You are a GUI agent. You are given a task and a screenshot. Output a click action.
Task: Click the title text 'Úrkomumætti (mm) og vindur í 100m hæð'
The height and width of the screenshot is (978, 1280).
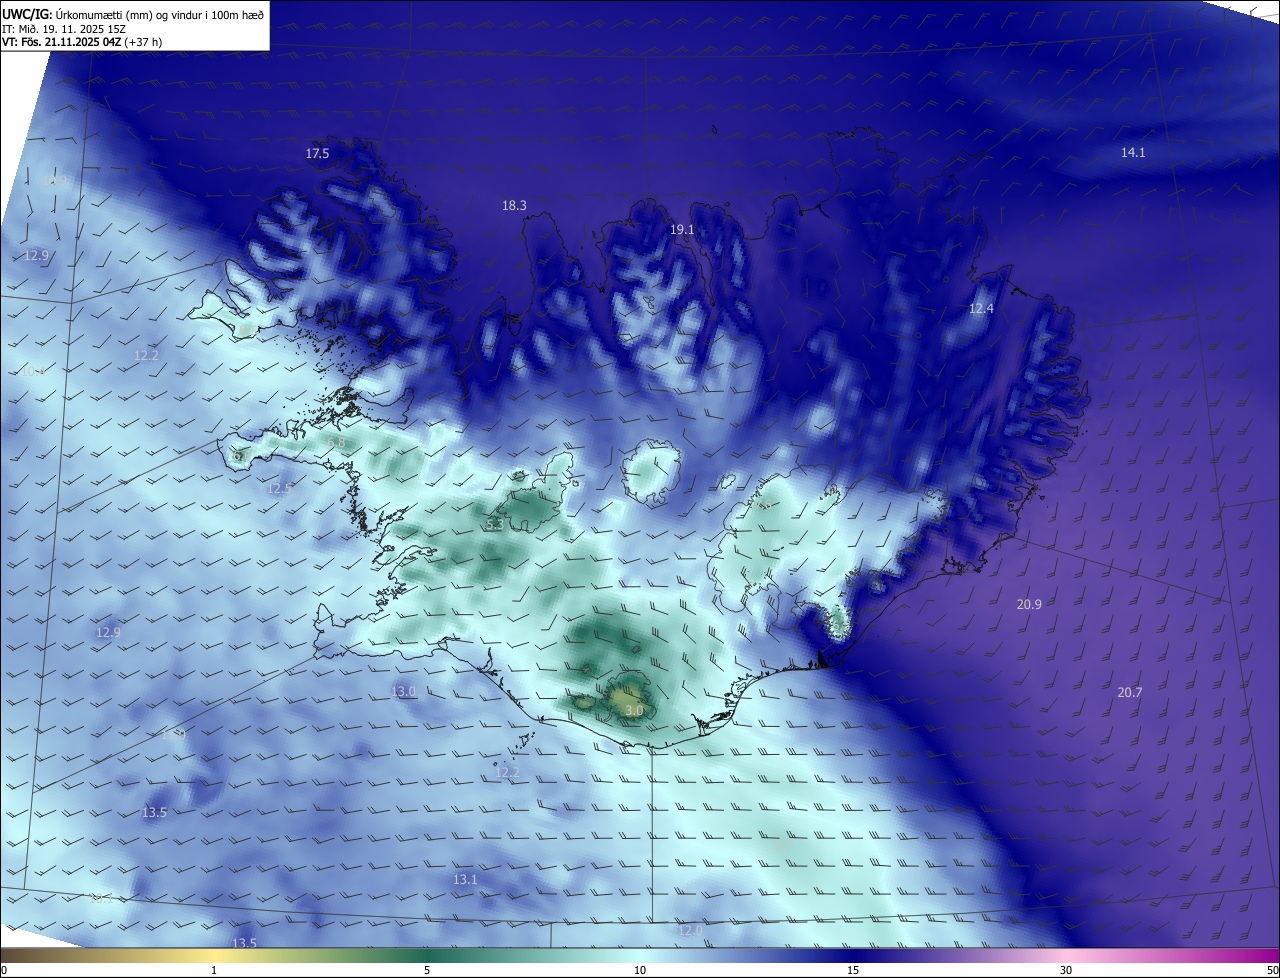tap(158, 14)
